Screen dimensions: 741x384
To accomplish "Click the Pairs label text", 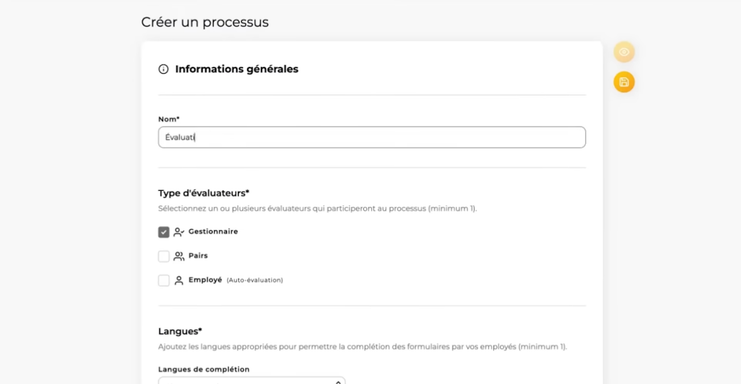I will (198, 256).
